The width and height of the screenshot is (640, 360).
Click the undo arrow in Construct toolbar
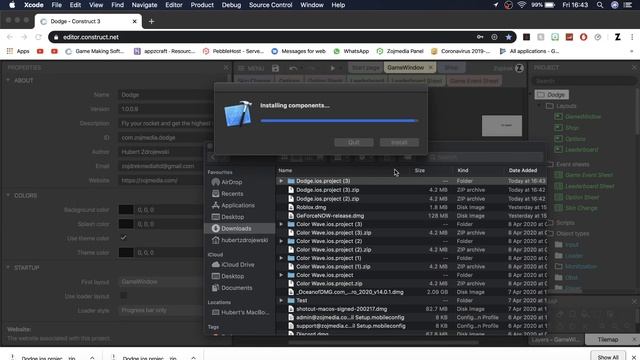[293, 68]
